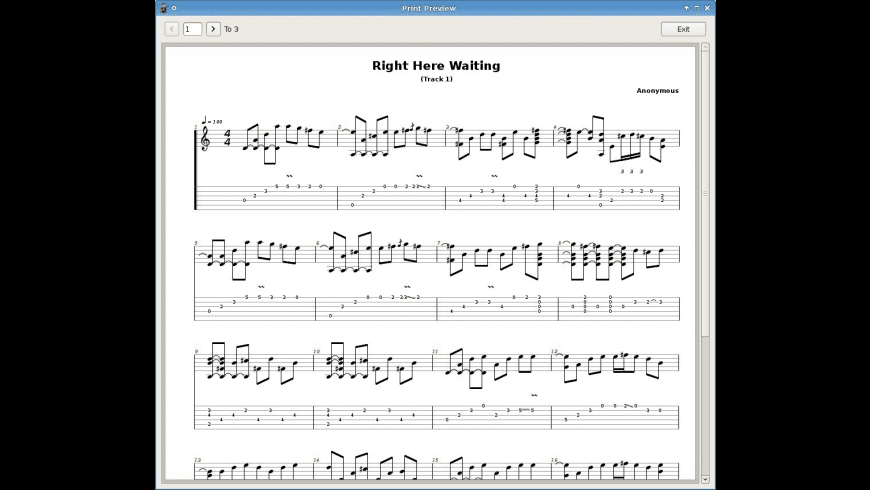Viewport: 870px width, 490px height.
Task: Minimize the Print Preview window
Action: [686, 8]
